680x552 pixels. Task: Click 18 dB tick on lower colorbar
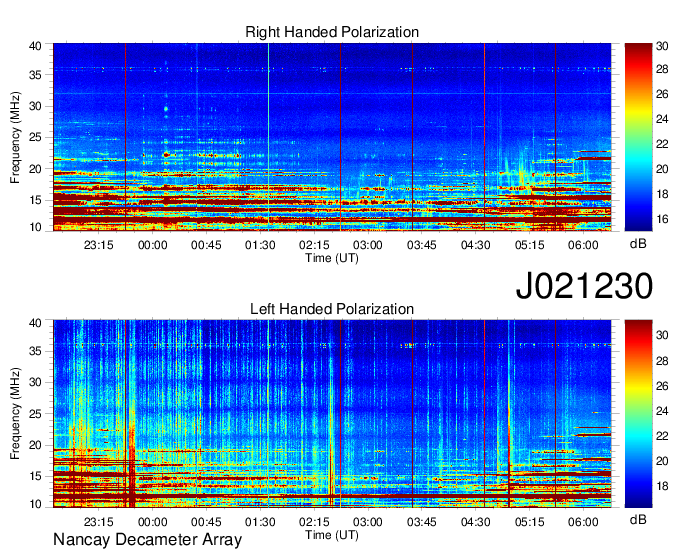(662, 486)
